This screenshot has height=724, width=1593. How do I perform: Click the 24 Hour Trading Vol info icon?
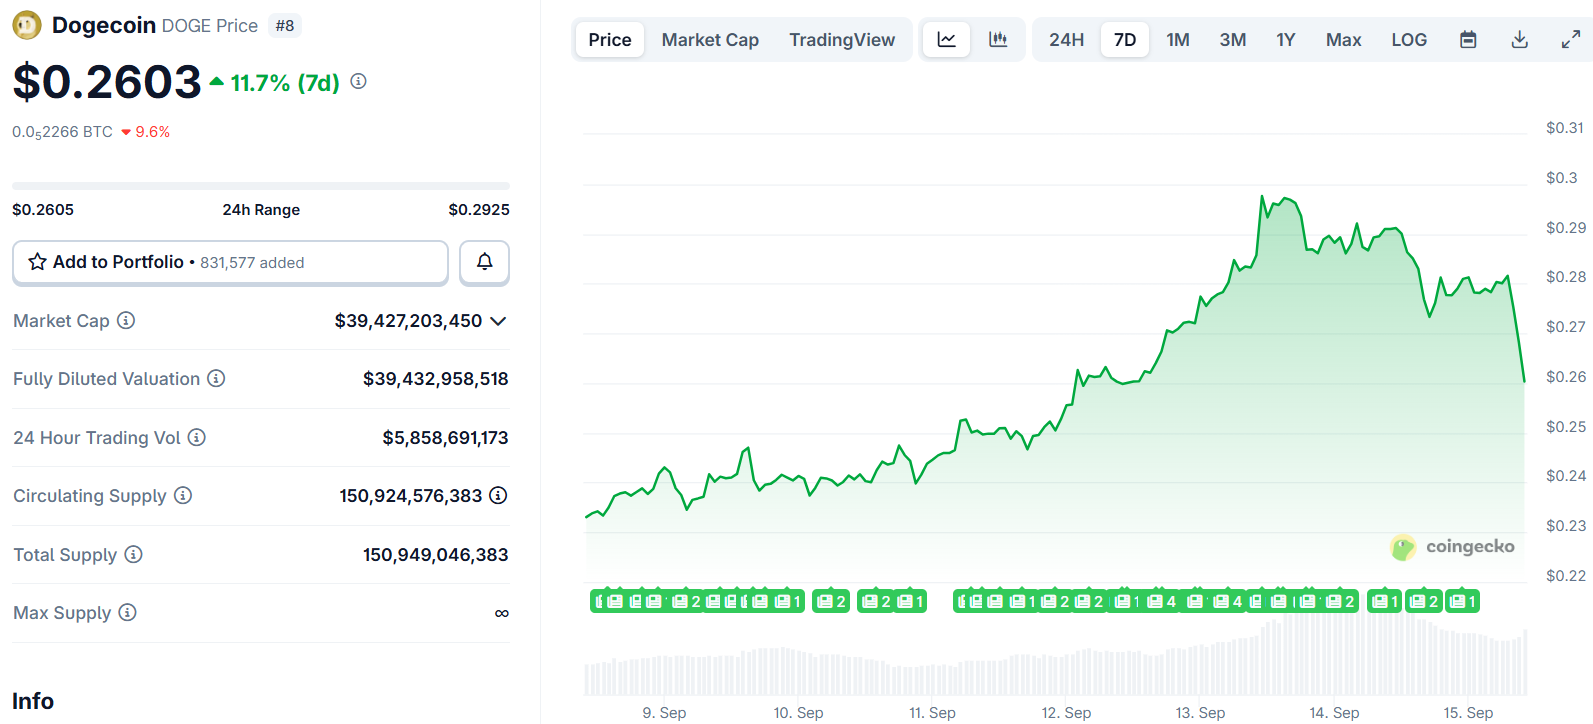[197, 437]
